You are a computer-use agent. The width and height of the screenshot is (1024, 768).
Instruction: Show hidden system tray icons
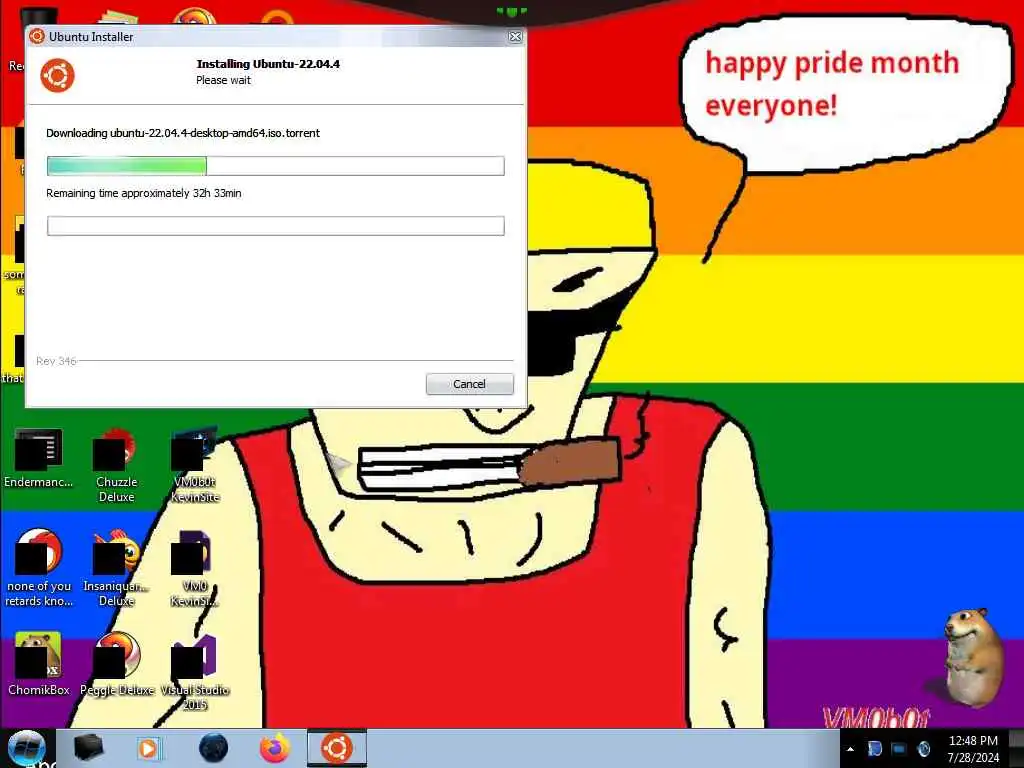[850, 749]
